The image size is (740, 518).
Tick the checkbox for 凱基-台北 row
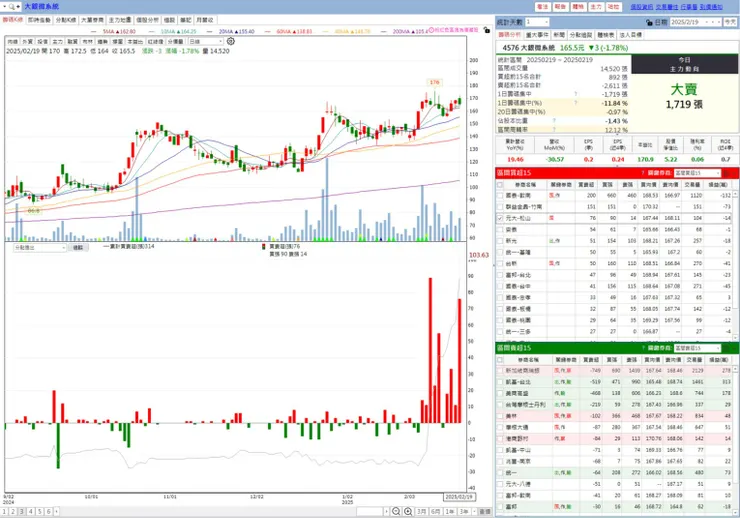click(x=500, y=382)
